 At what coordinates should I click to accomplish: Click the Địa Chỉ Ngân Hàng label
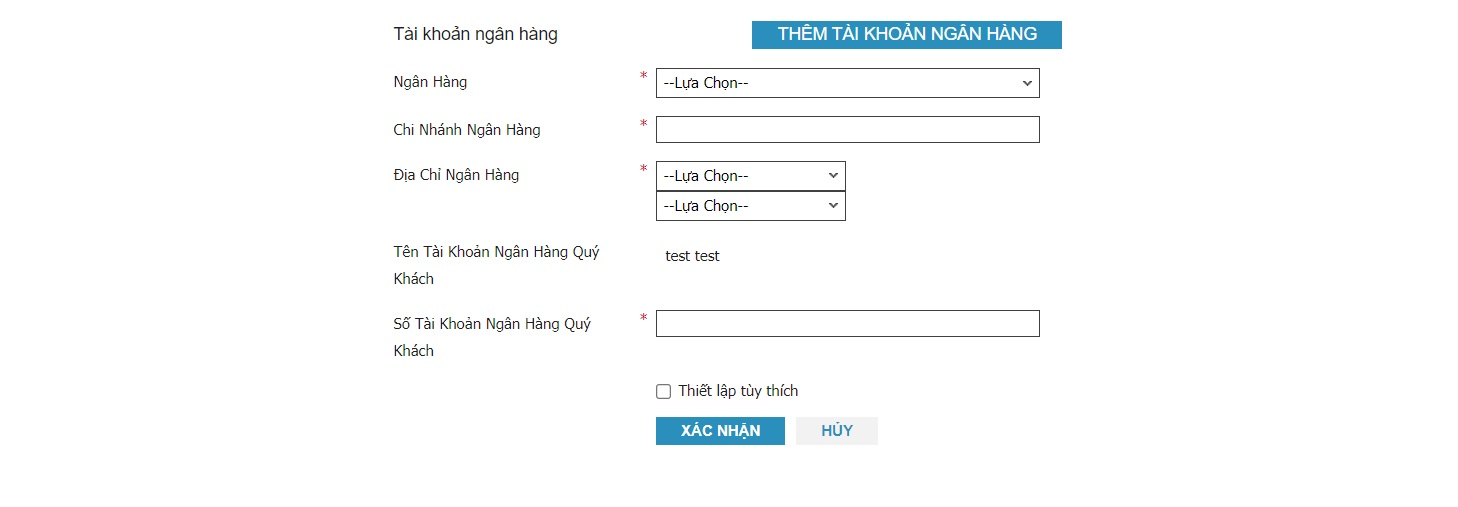[x=456, y=175]
